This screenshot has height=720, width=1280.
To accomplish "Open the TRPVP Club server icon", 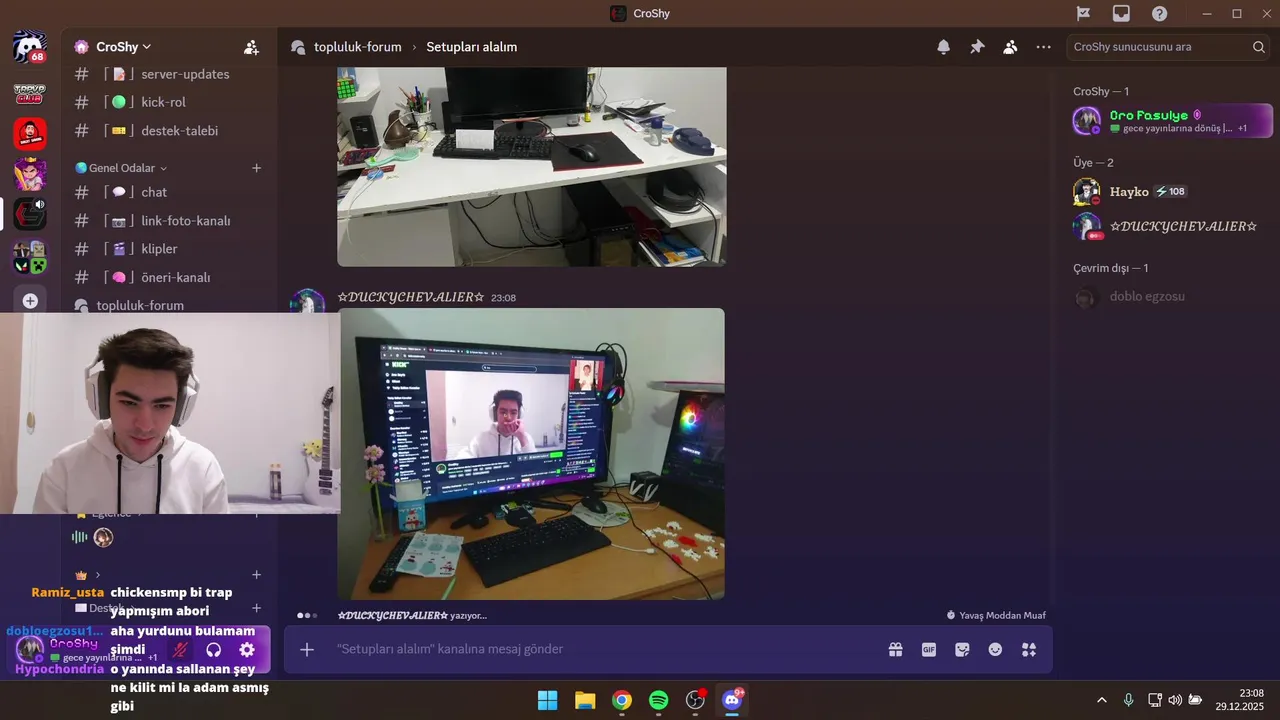I will [29, 93].
